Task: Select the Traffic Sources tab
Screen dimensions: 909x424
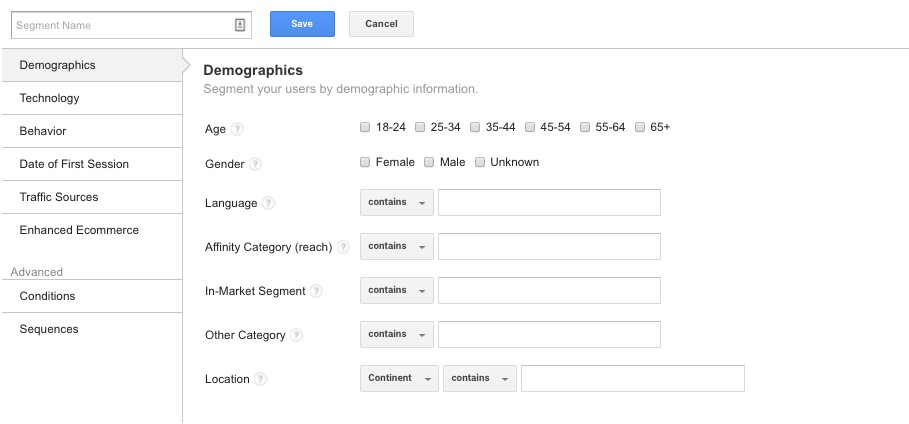Action: (x=59, y=197)
